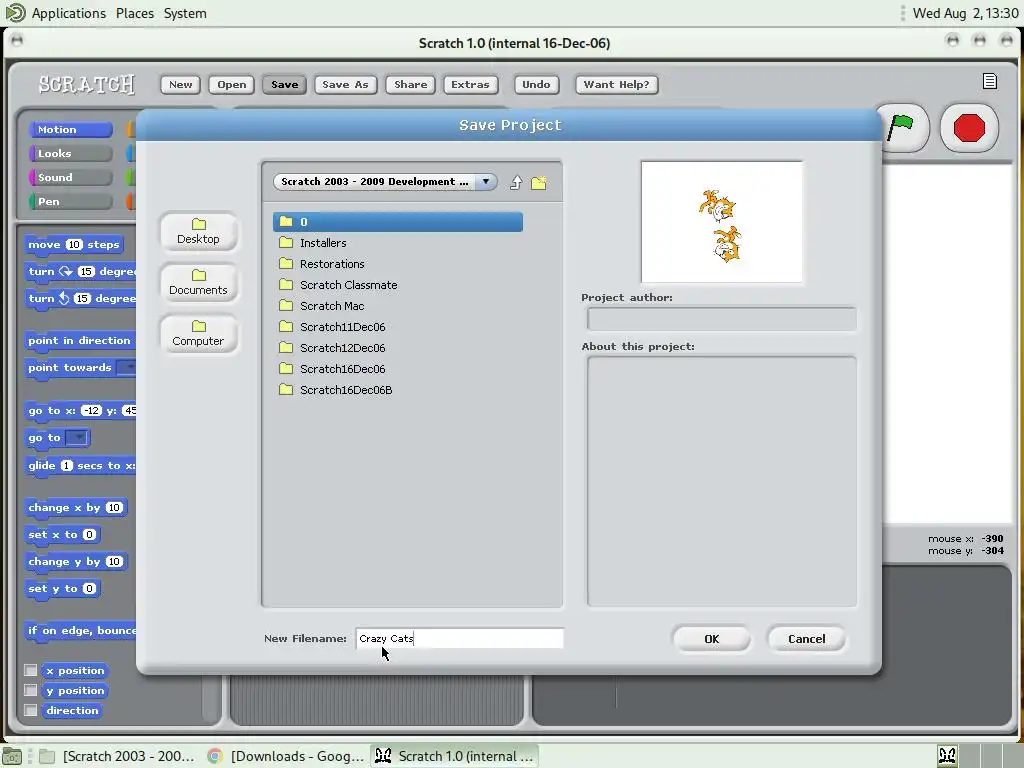
Task: Click the Open button
Action: (x=232, y=84)
